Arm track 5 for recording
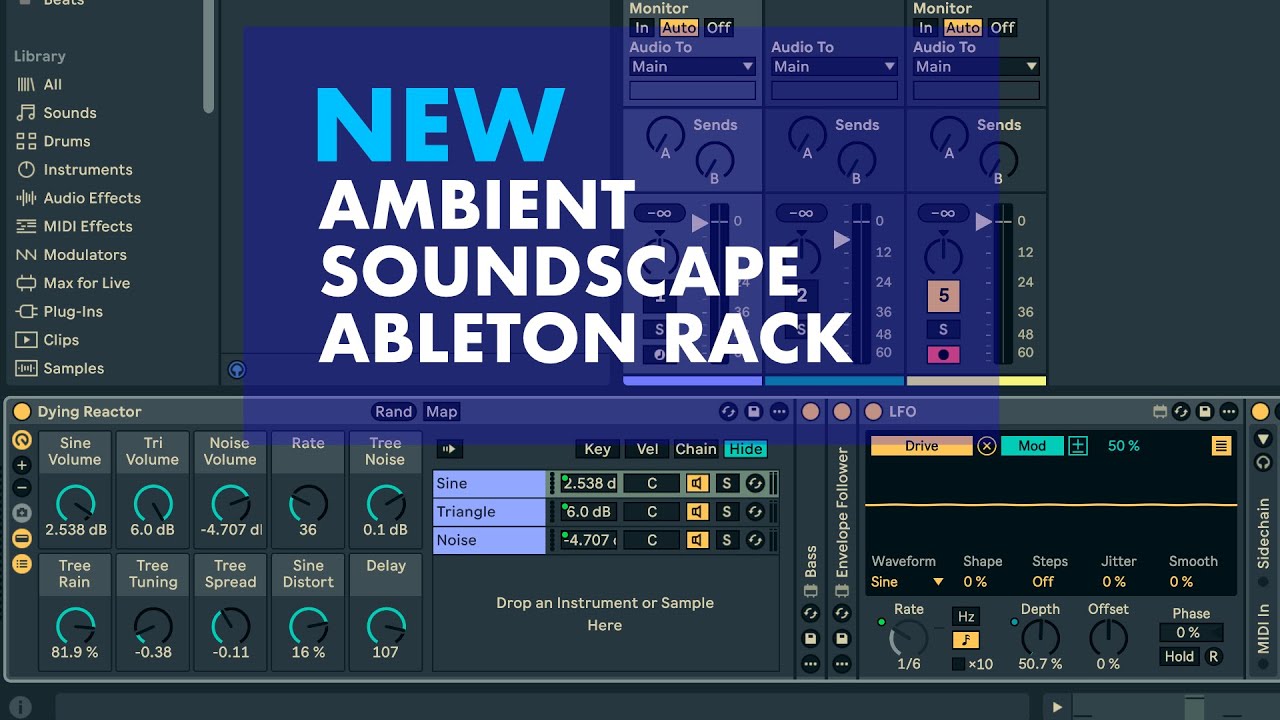Image resolution: width=1280 pixels, height=720 pixels. tap(943, 354)
